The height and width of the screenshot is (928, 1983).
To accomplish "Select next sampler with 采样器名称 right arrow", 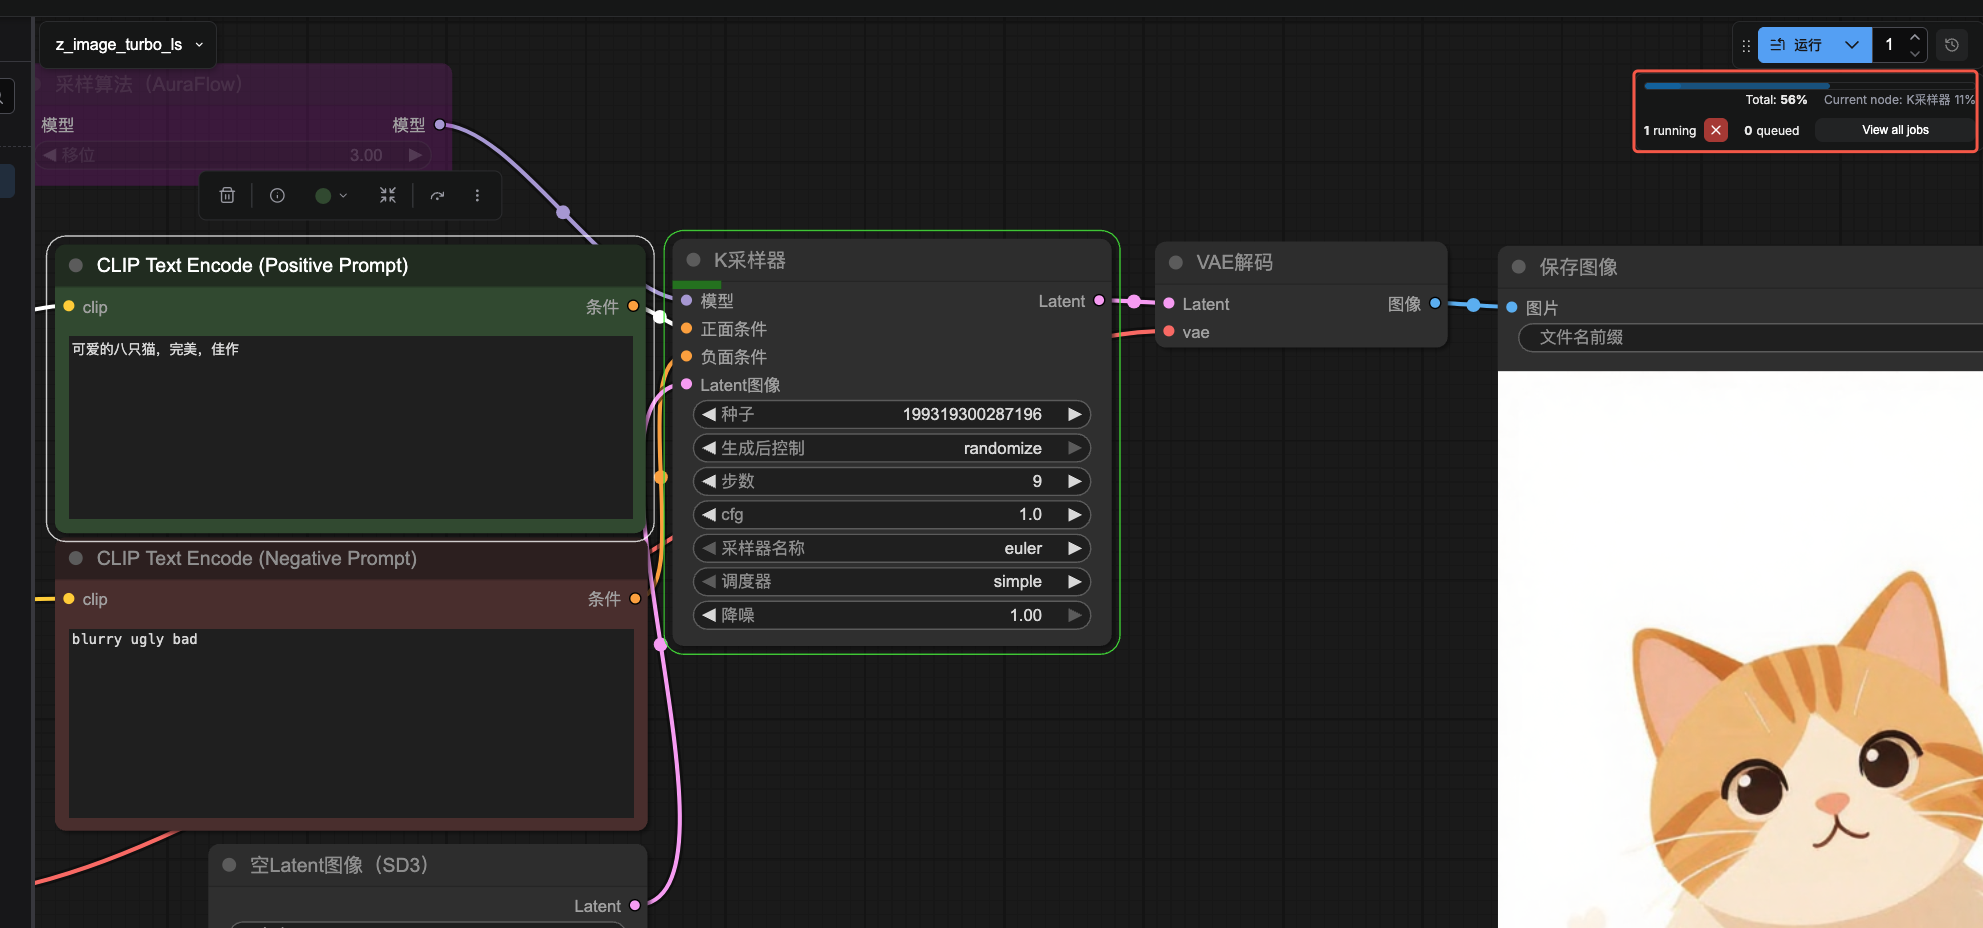I will click(x=1075, y=548).
